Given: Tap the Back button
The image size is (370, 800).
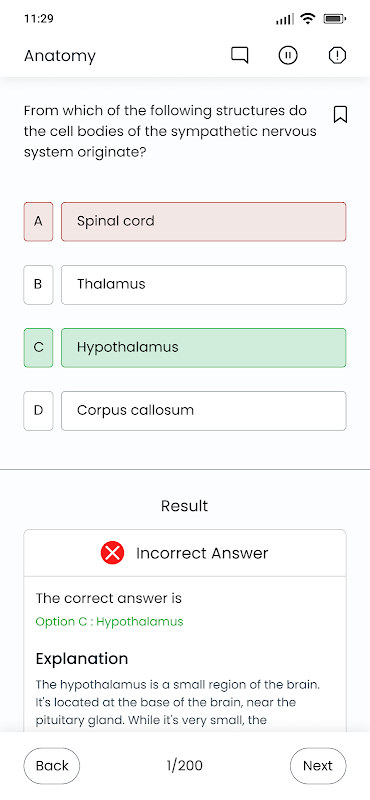Looking at the screenshot, I should (x=52, y=765).
